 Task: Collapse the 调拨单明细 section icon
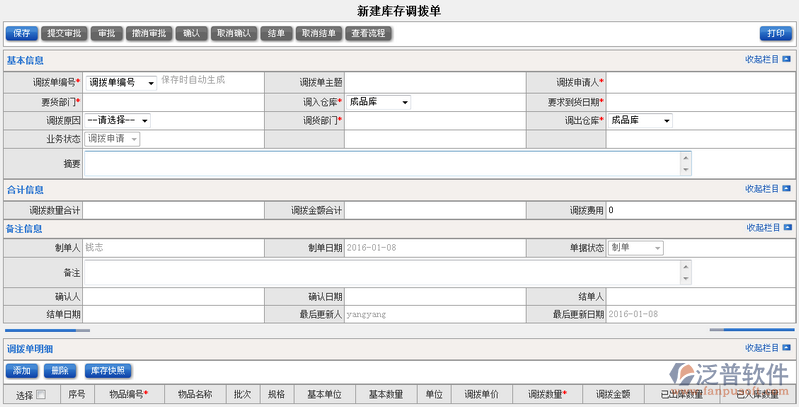tap(787, 348)
